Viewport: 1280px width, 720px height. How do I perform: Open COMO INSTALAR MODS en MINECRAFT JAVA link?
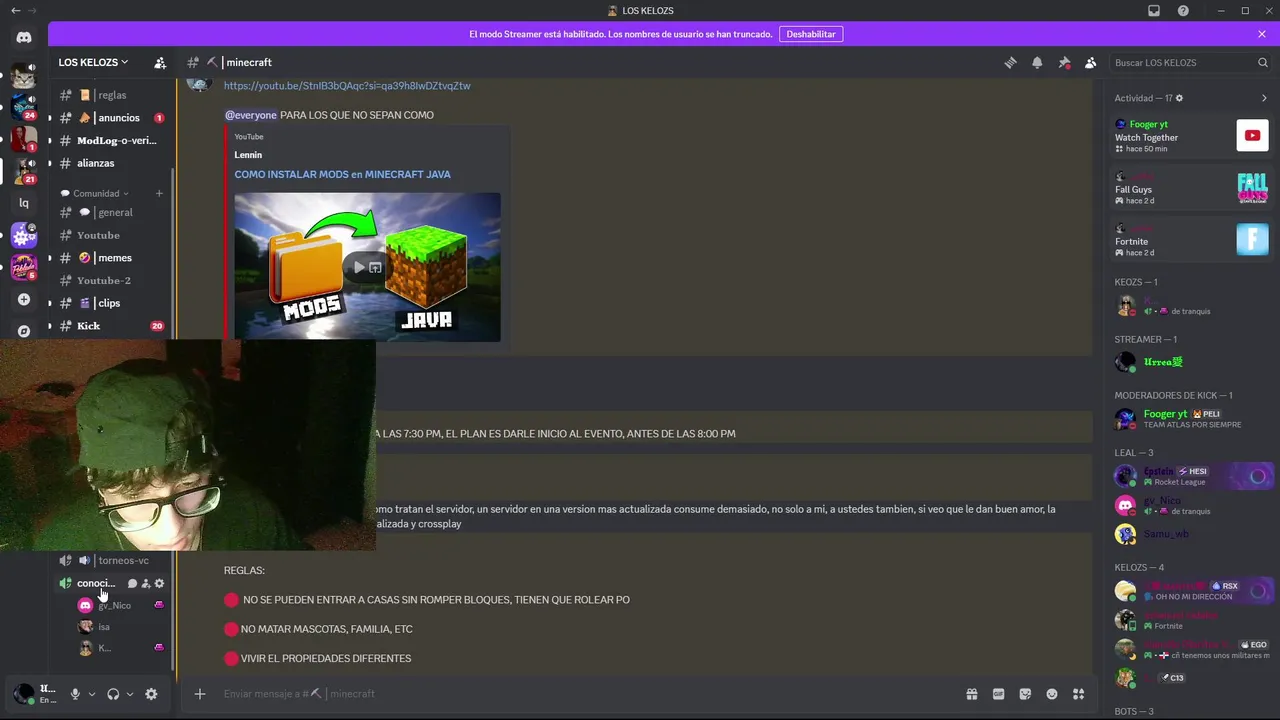click(x=342, y=174)
